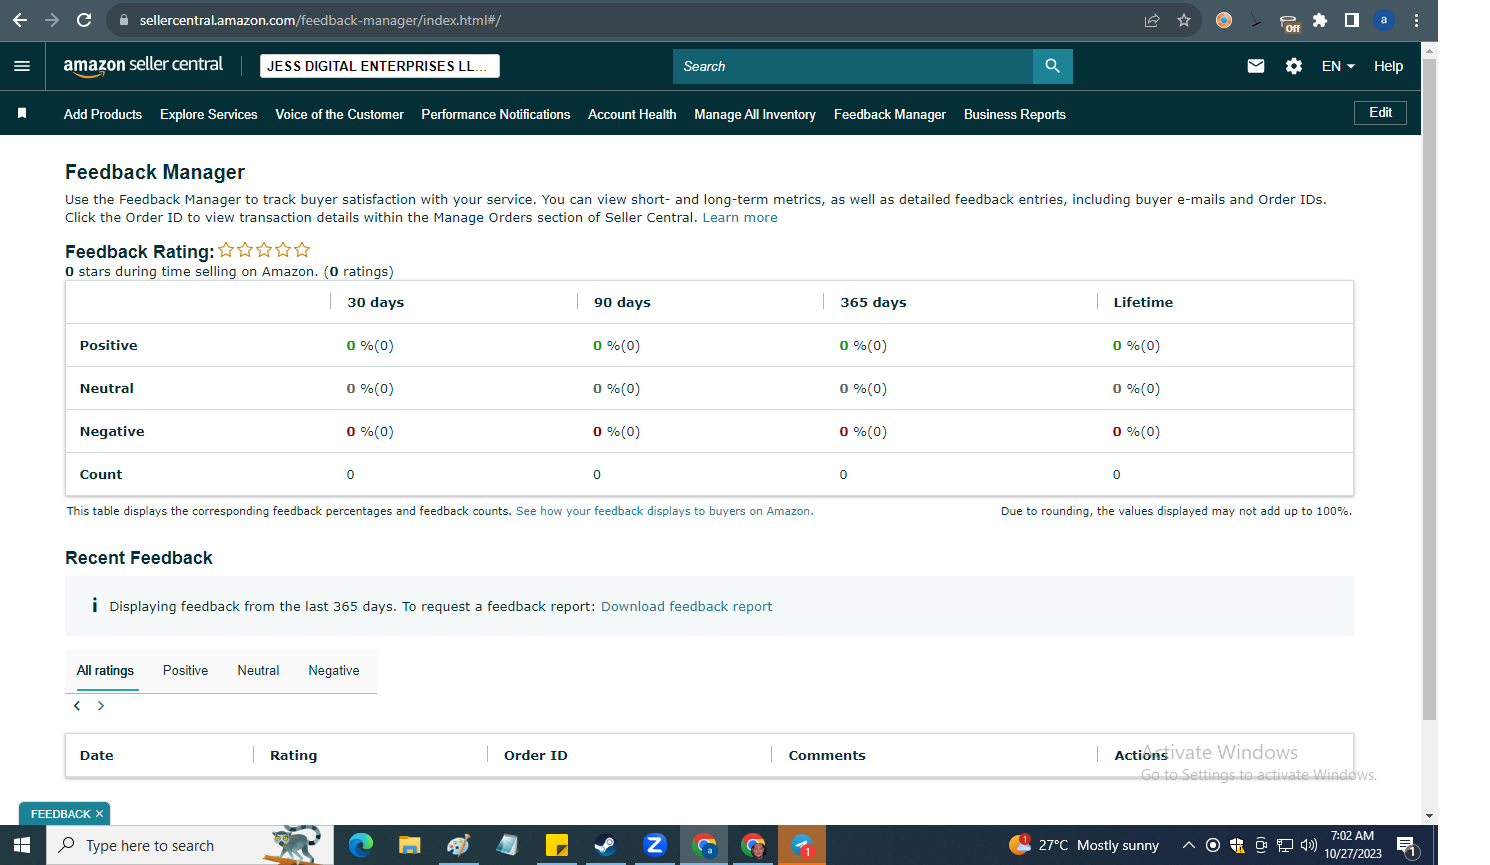The image size is (1490, 865).
Task: Click the taskbar volume speaker icon
Action: 1309,846
